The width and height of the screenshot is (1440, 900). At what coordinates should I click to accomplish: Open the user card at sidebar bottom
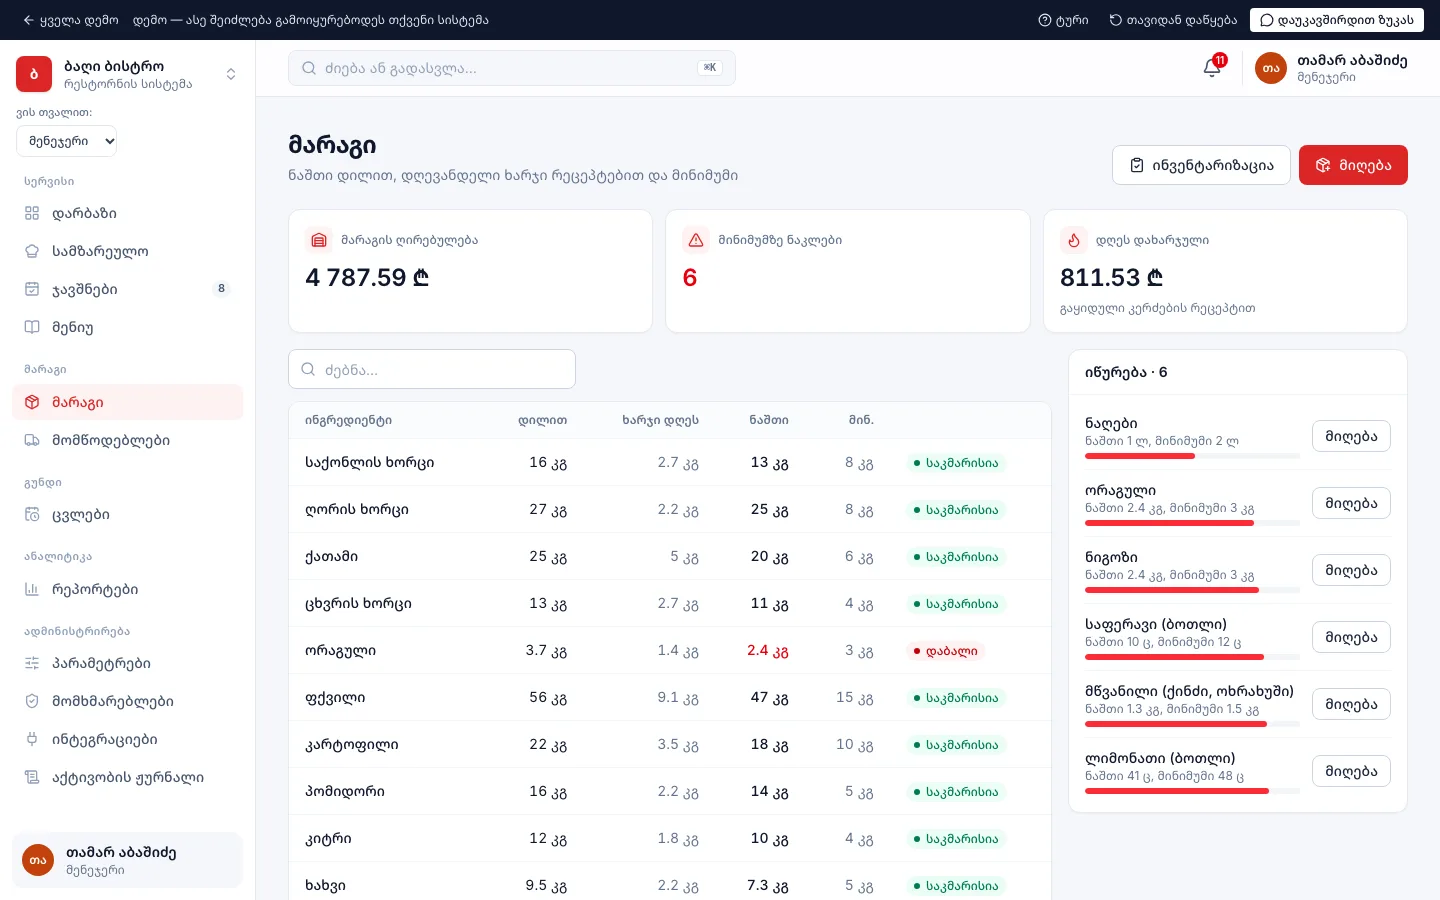coord(128,860)
